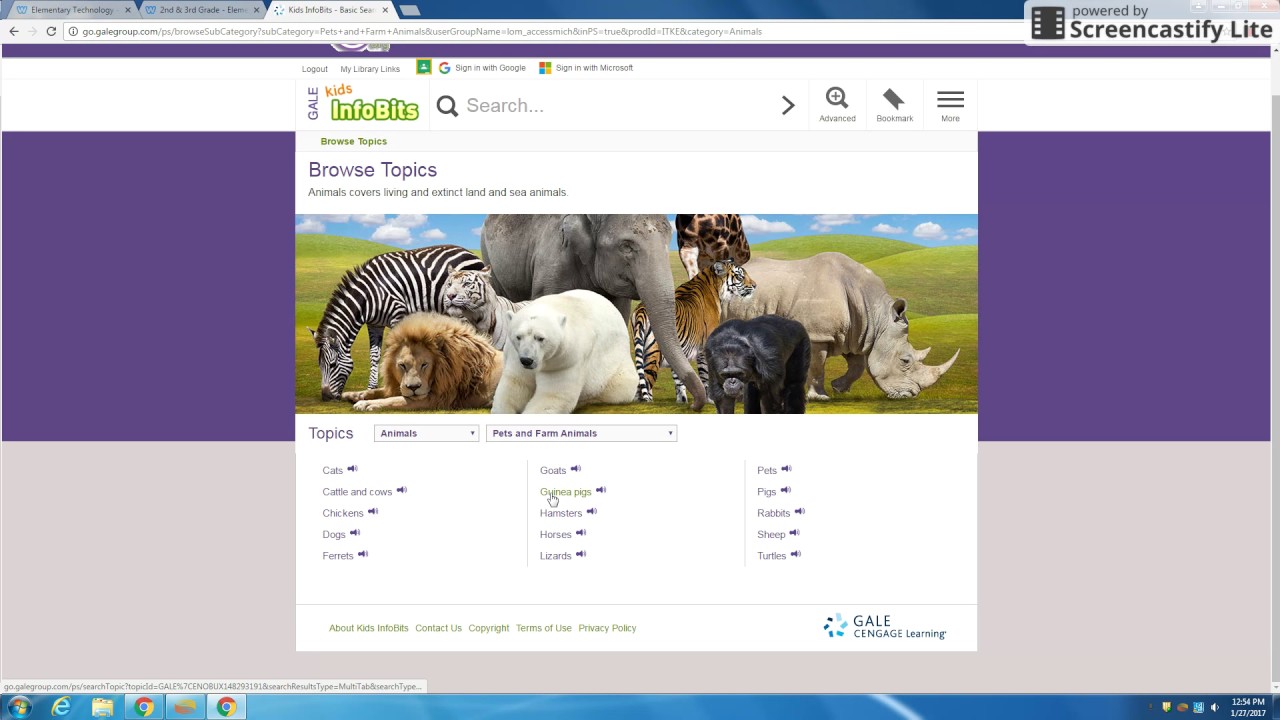Open the Turtles topic link
This screenshot has width=1280, height=720.
click(772, 556)
